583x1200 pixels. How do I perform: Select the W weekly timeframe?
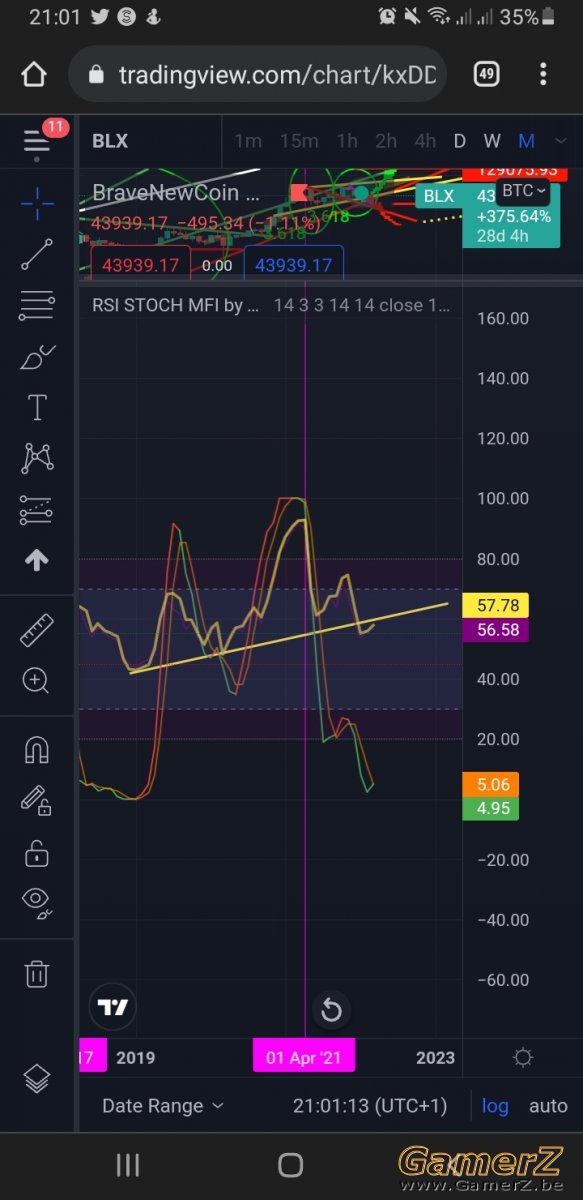point(492,141)
